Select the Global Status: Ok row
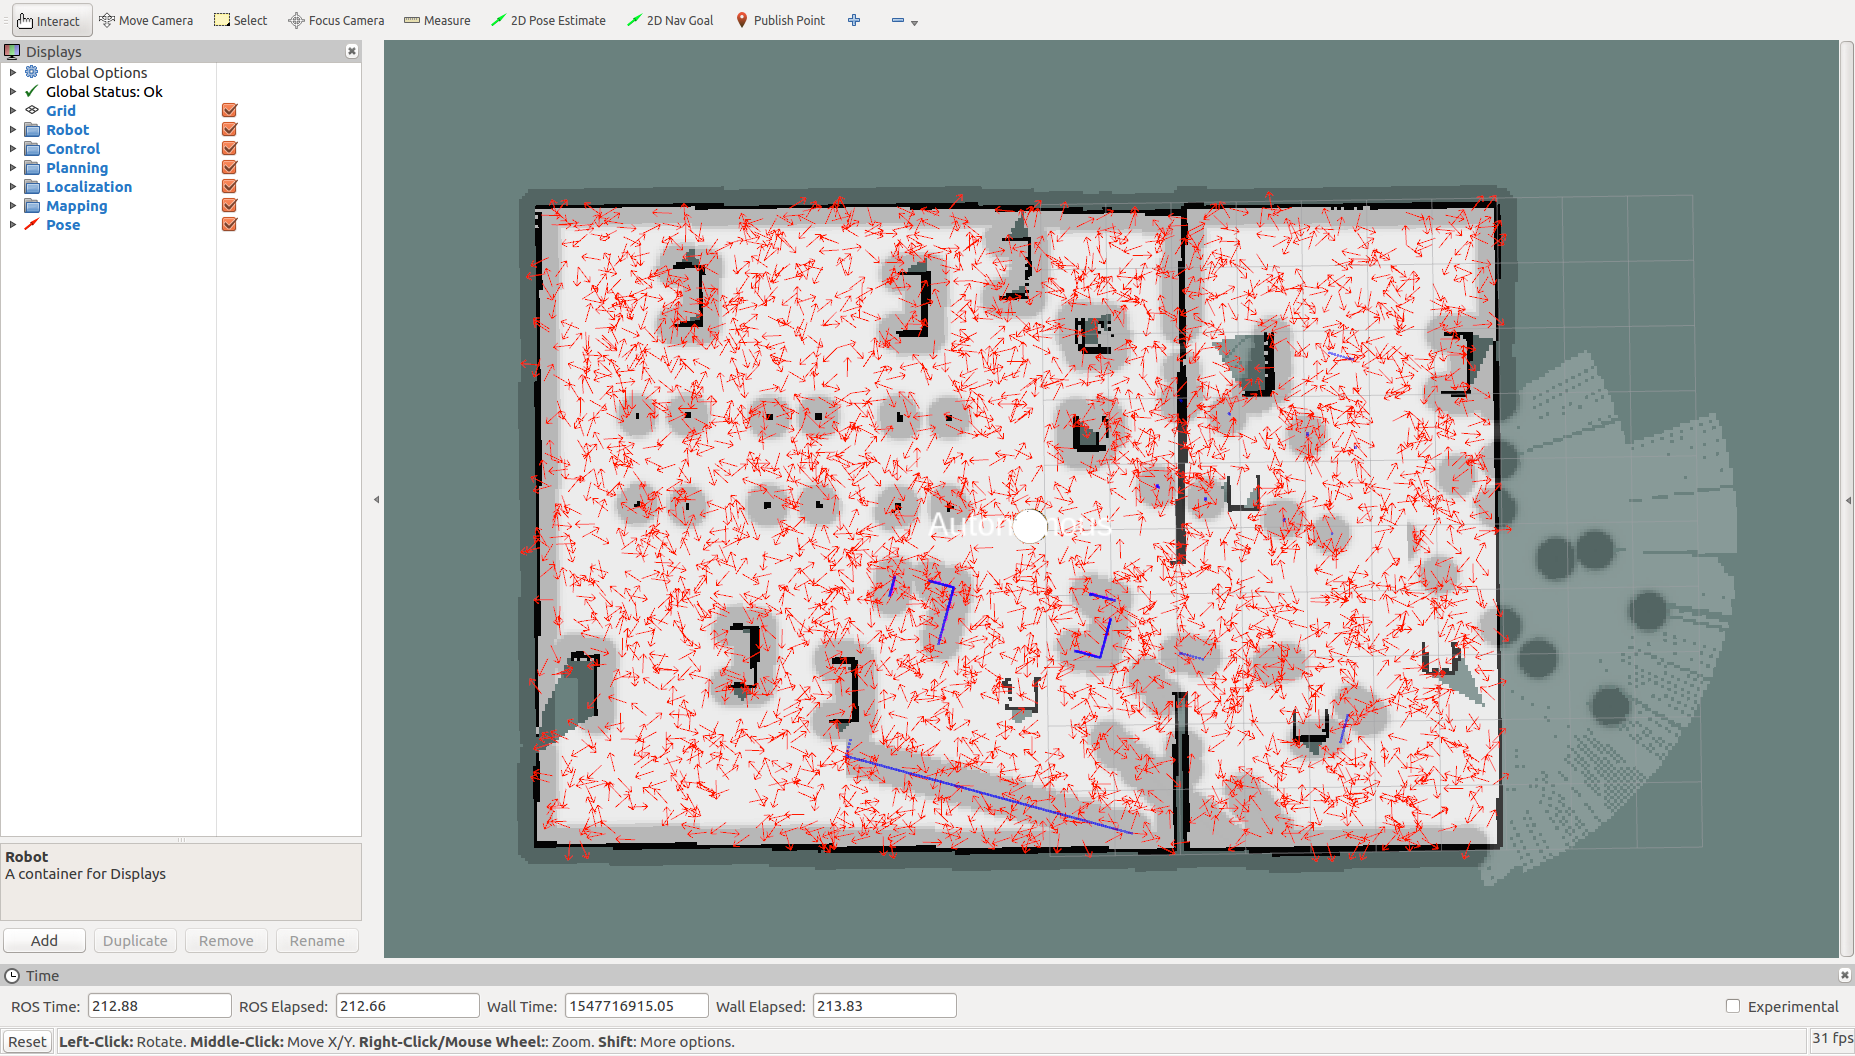The height and width of the screenshot is (1056, 1855). click(x=104, y=91)
